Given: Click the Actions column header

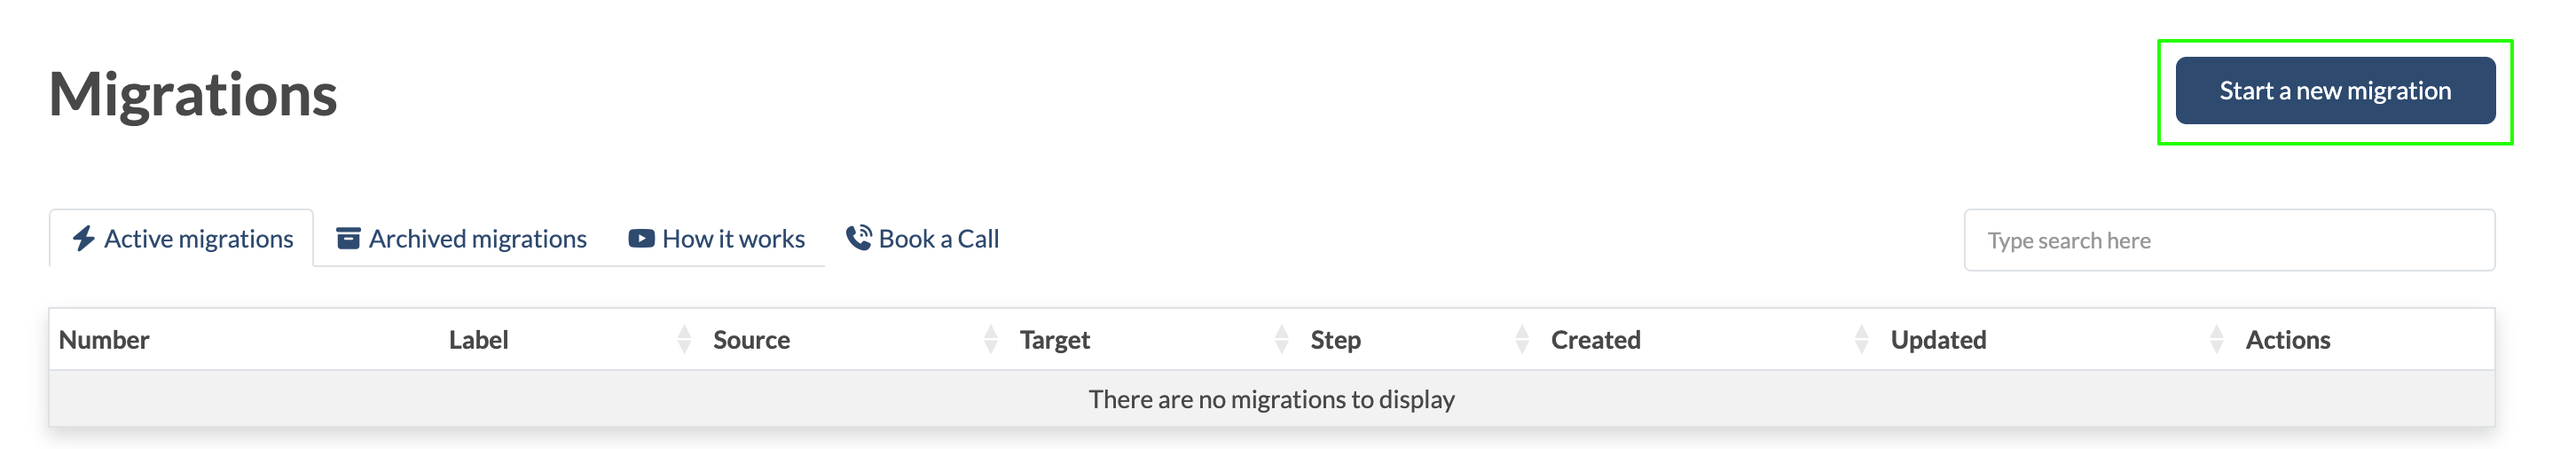Looking at the screenshot, I should [x=2287, y=340].
